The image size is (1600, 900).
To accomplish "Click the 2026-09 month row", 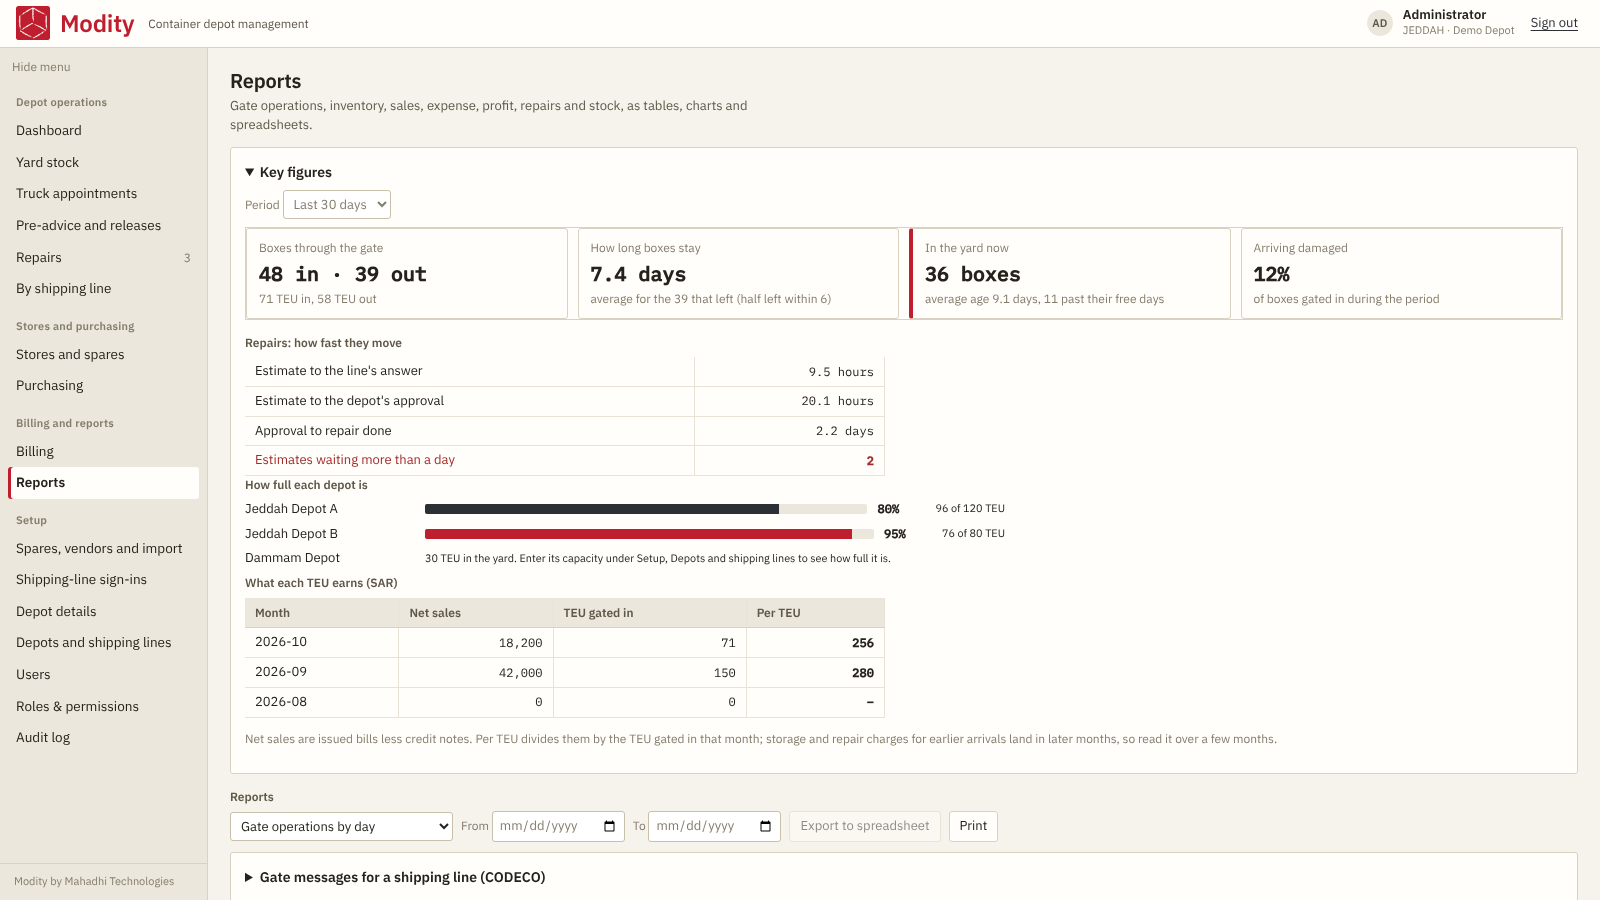I will 565,673.
